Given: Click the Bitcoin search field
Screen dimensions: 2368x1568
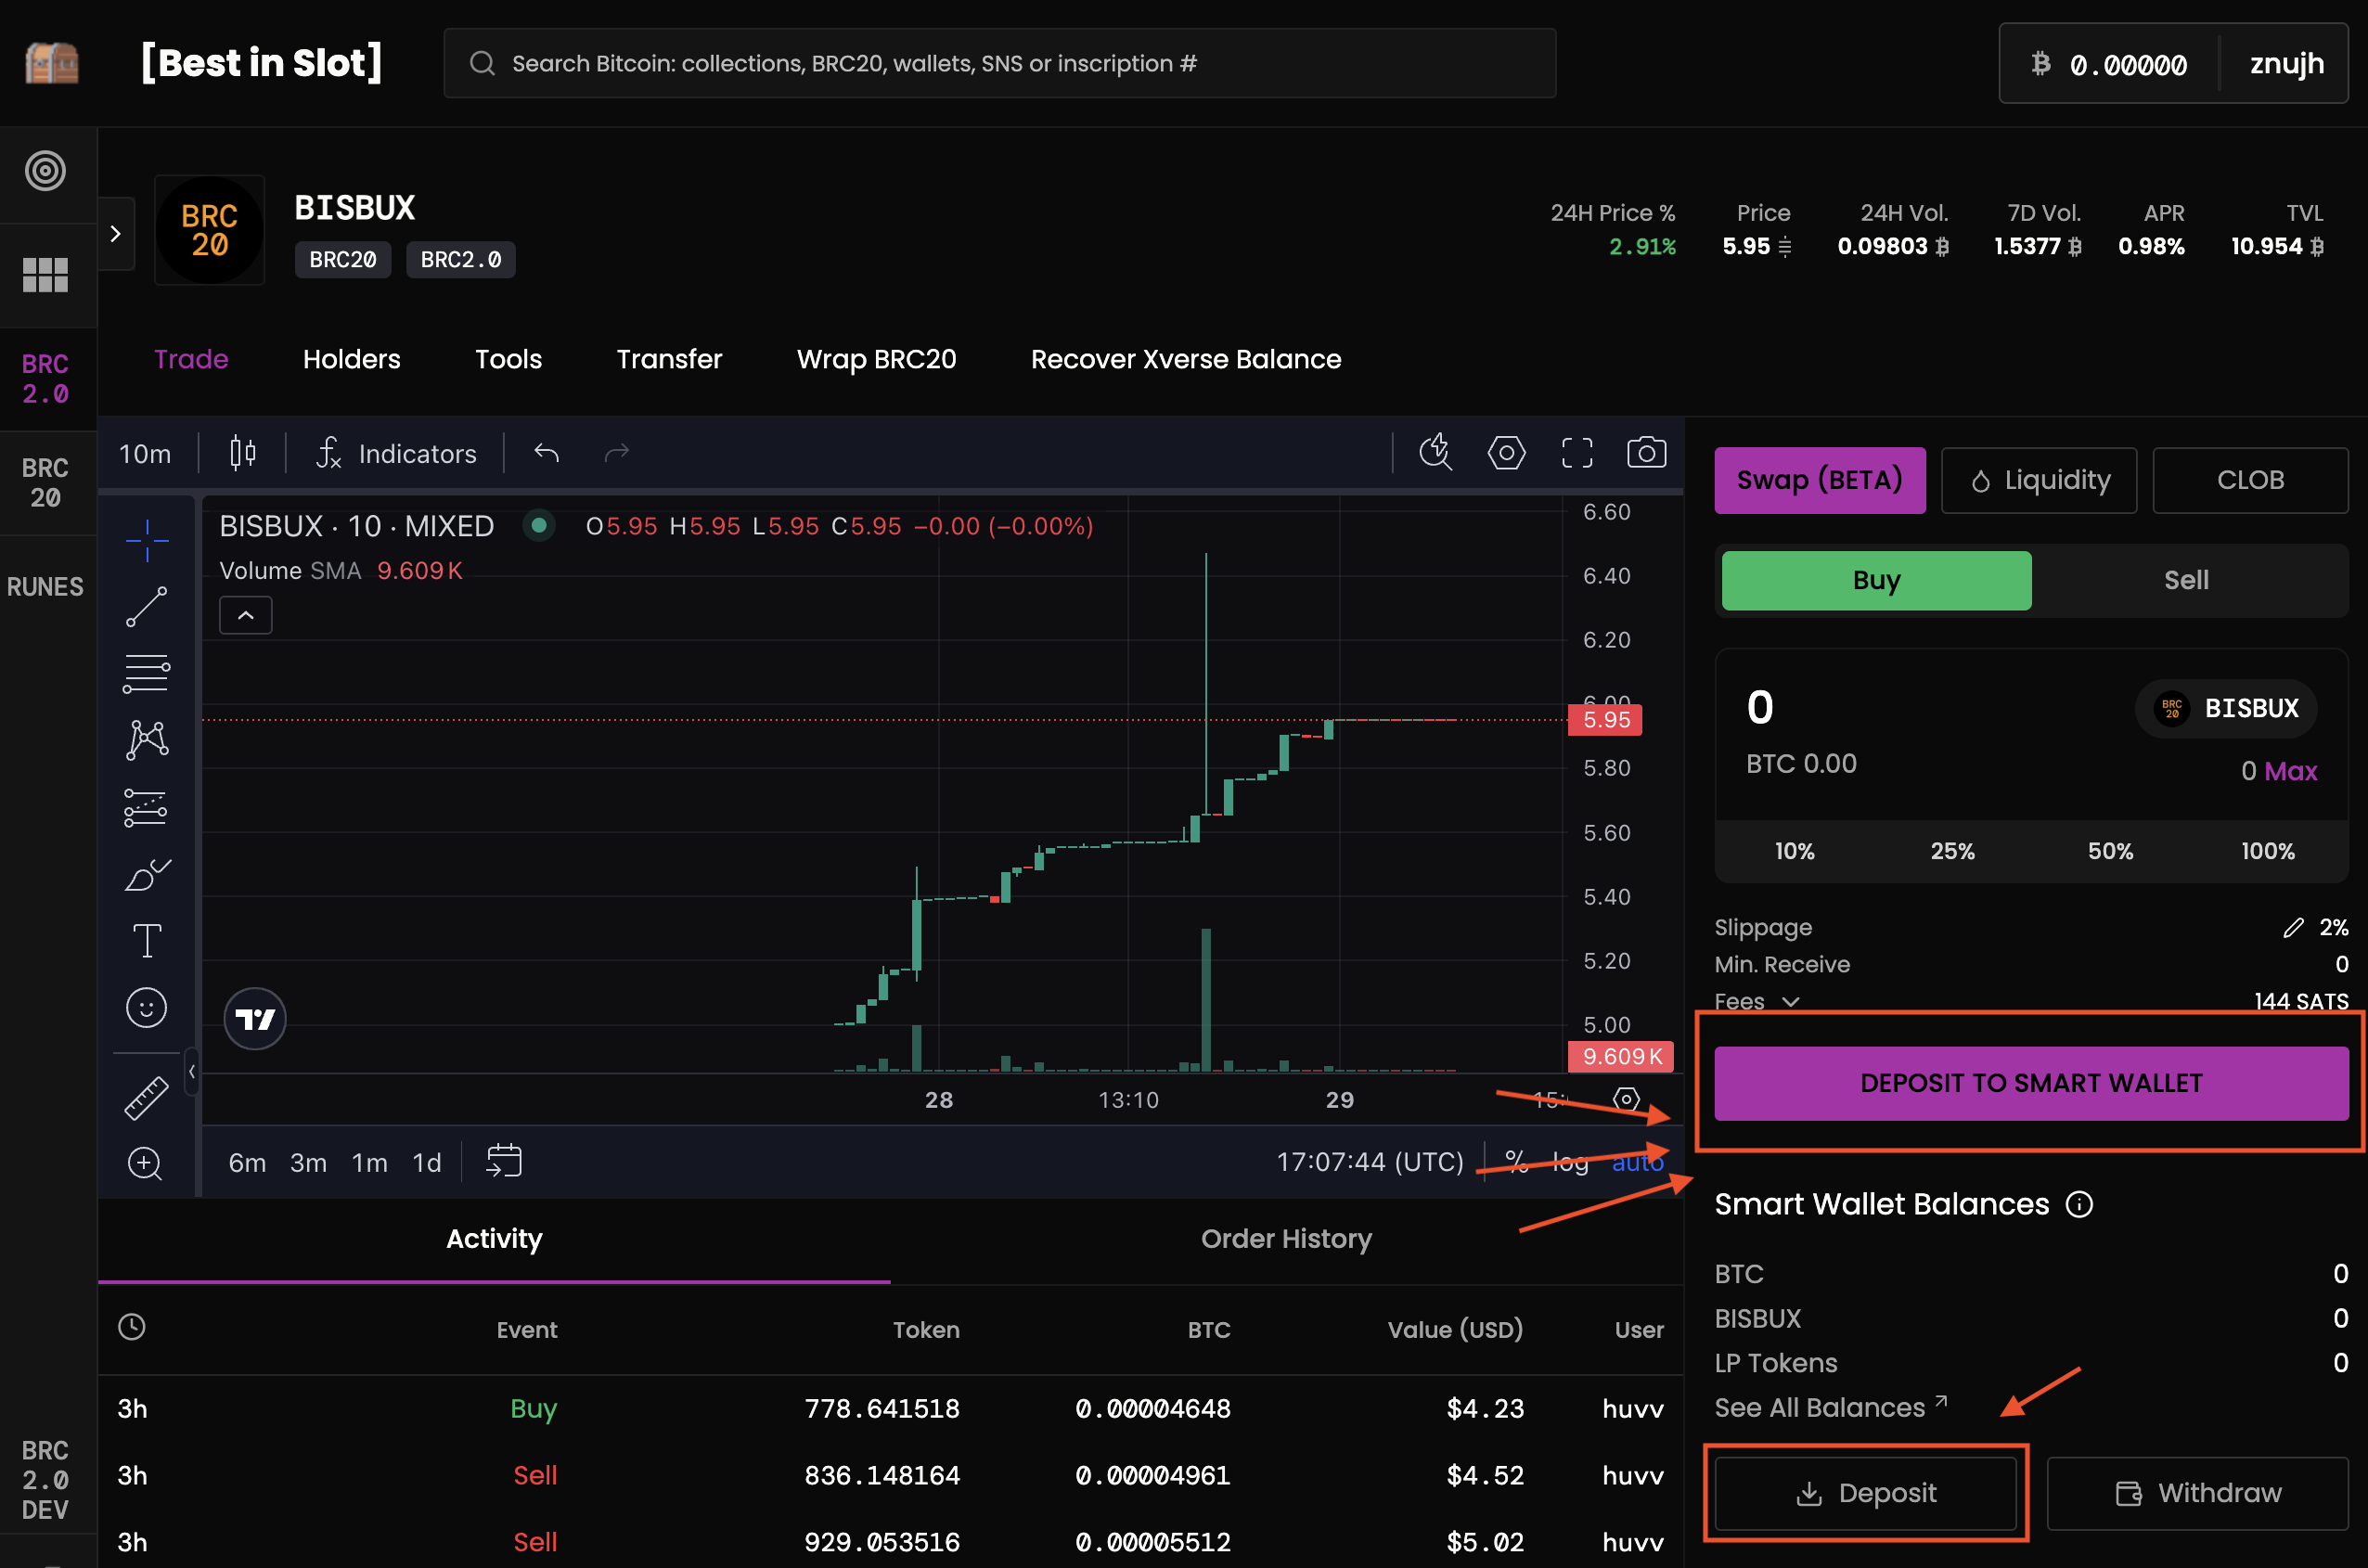Looking at the screenshot, I should [x=999, y=64].
